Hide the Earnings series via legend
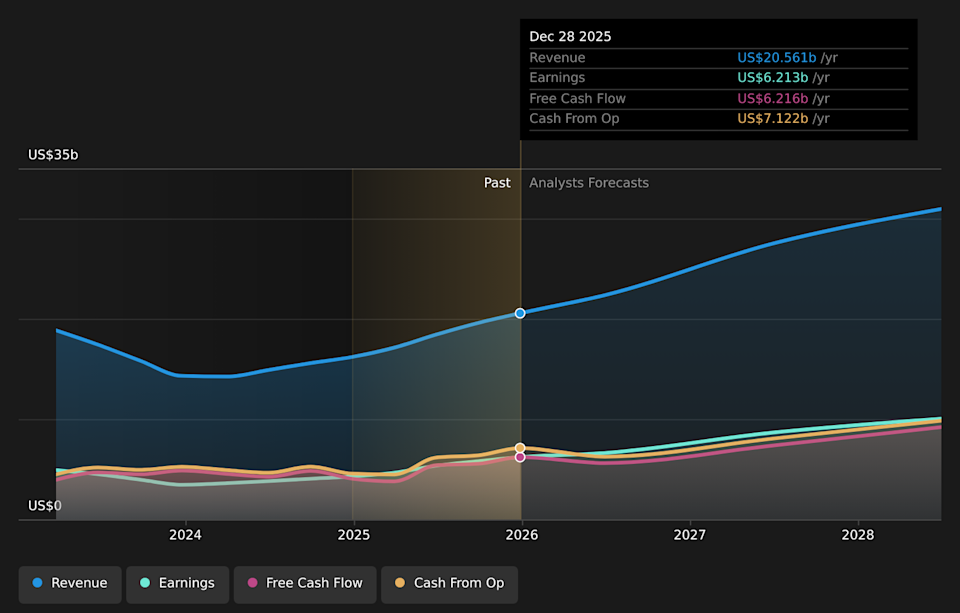Image resolution: width=960 pixels, height=613 pixels. [176, 584]
